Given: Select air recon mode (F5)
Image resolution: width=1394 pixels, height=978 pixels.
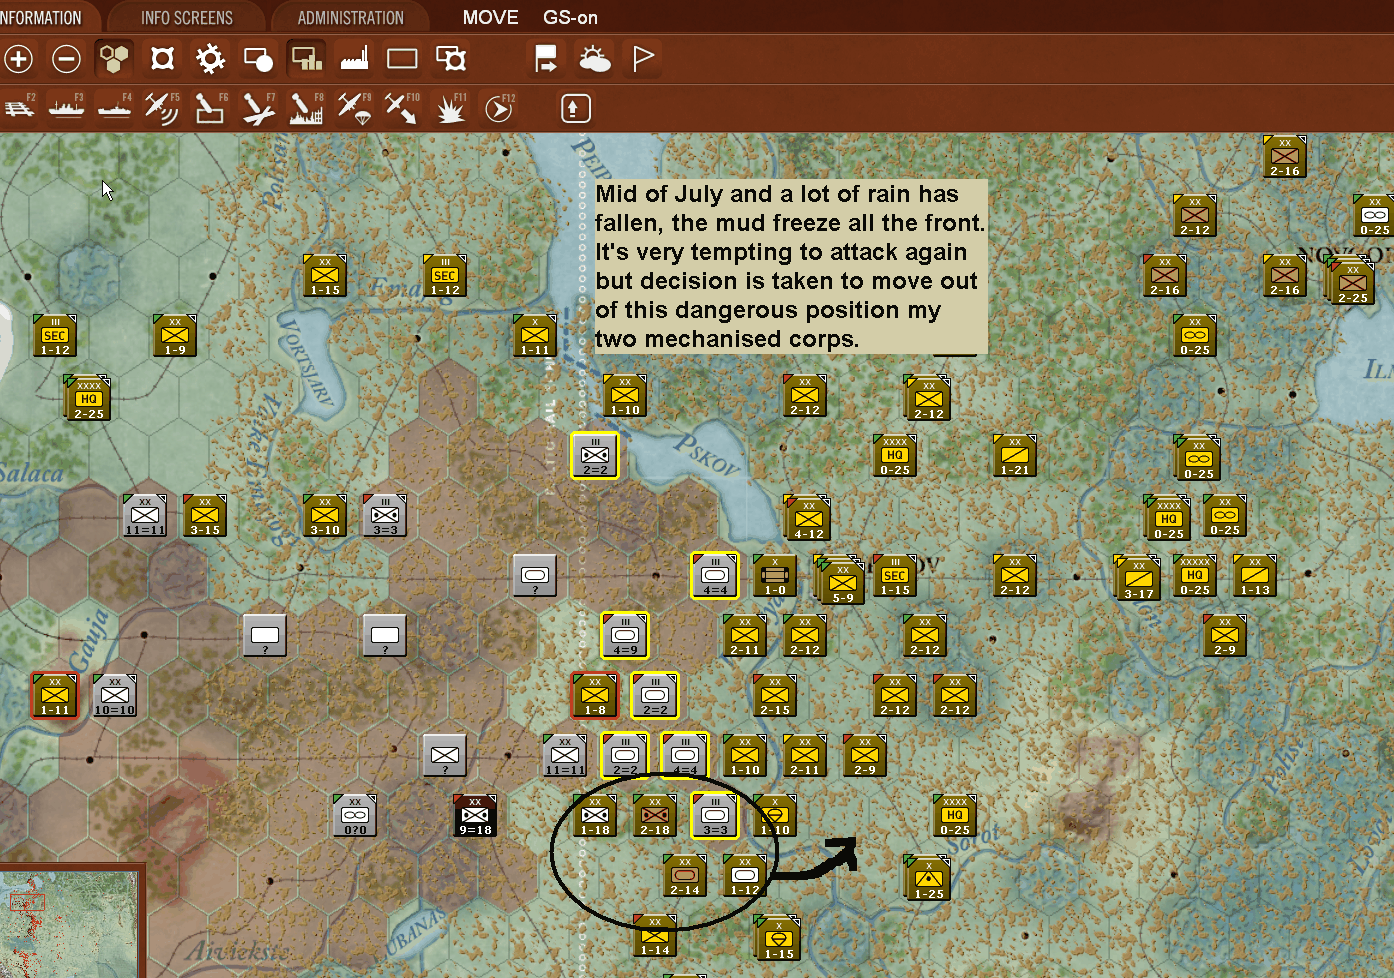Looking at the screenshot, I should pyautogui.click(x=162, y=107).
